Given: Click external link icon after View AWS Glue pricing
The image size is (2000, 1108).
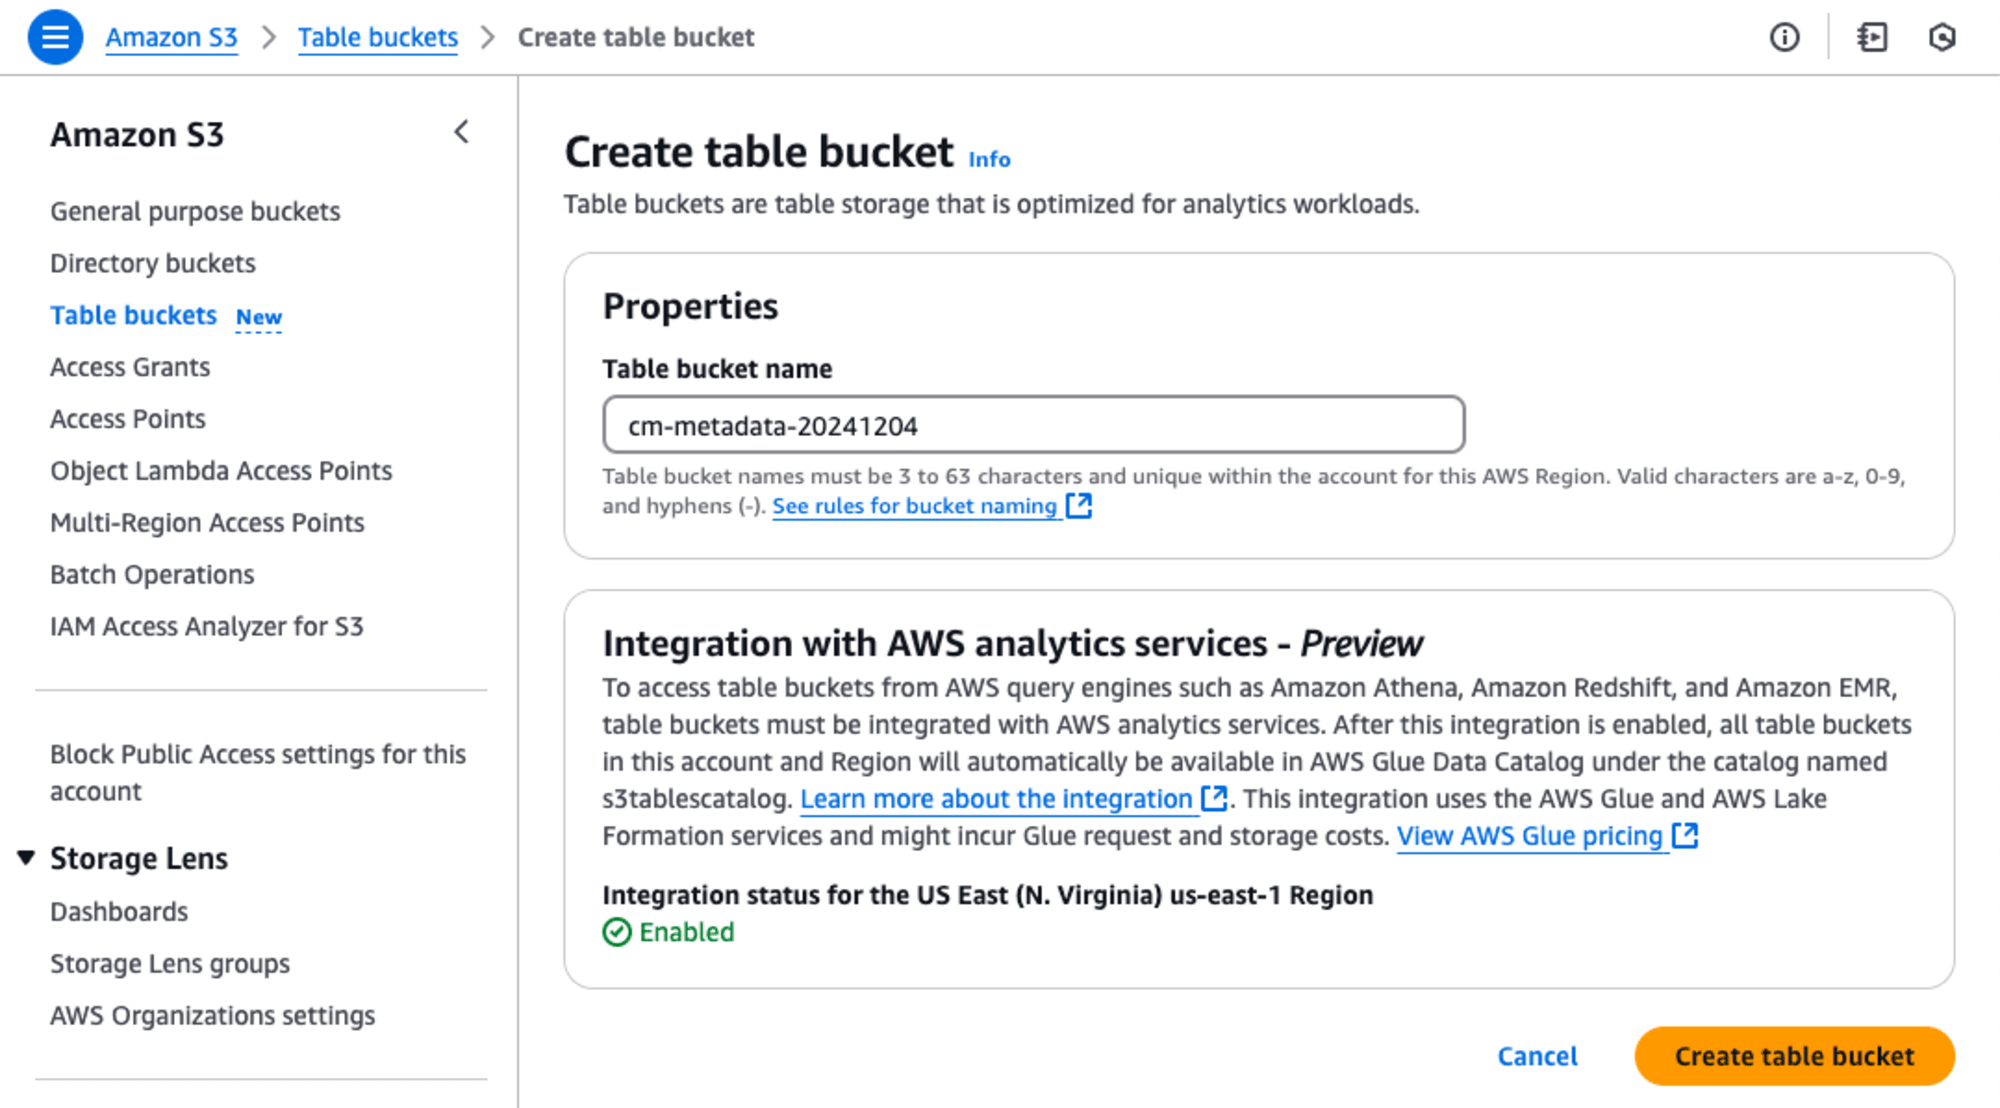Looking at the screenshot, I should pos(1685,835).
